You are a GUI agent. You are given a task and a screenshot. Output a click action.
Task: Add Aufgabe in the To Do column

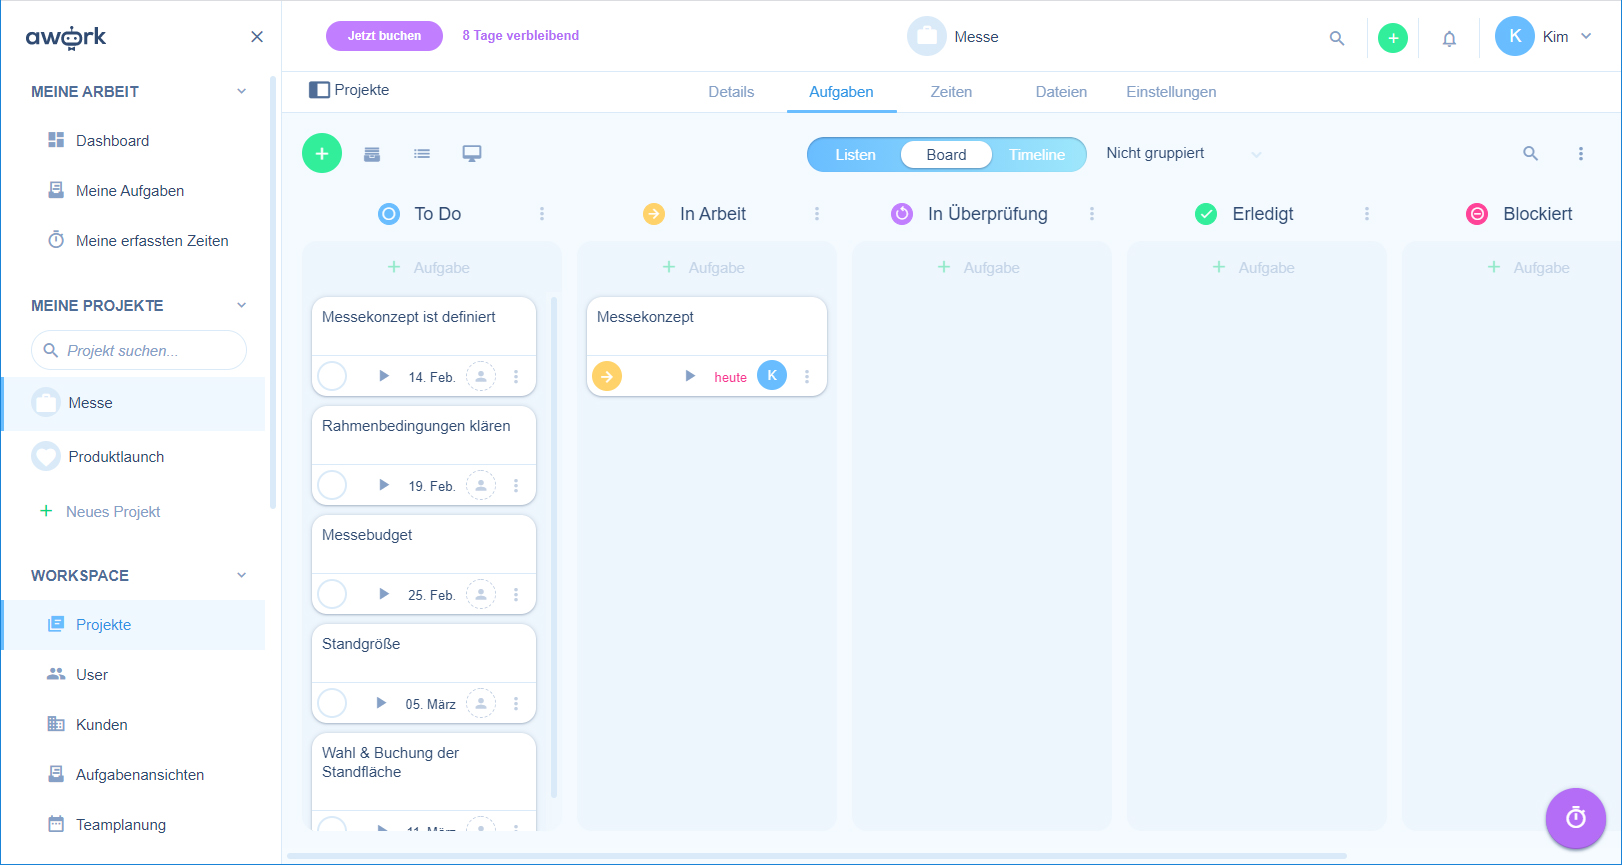click(x=429, y=267)
